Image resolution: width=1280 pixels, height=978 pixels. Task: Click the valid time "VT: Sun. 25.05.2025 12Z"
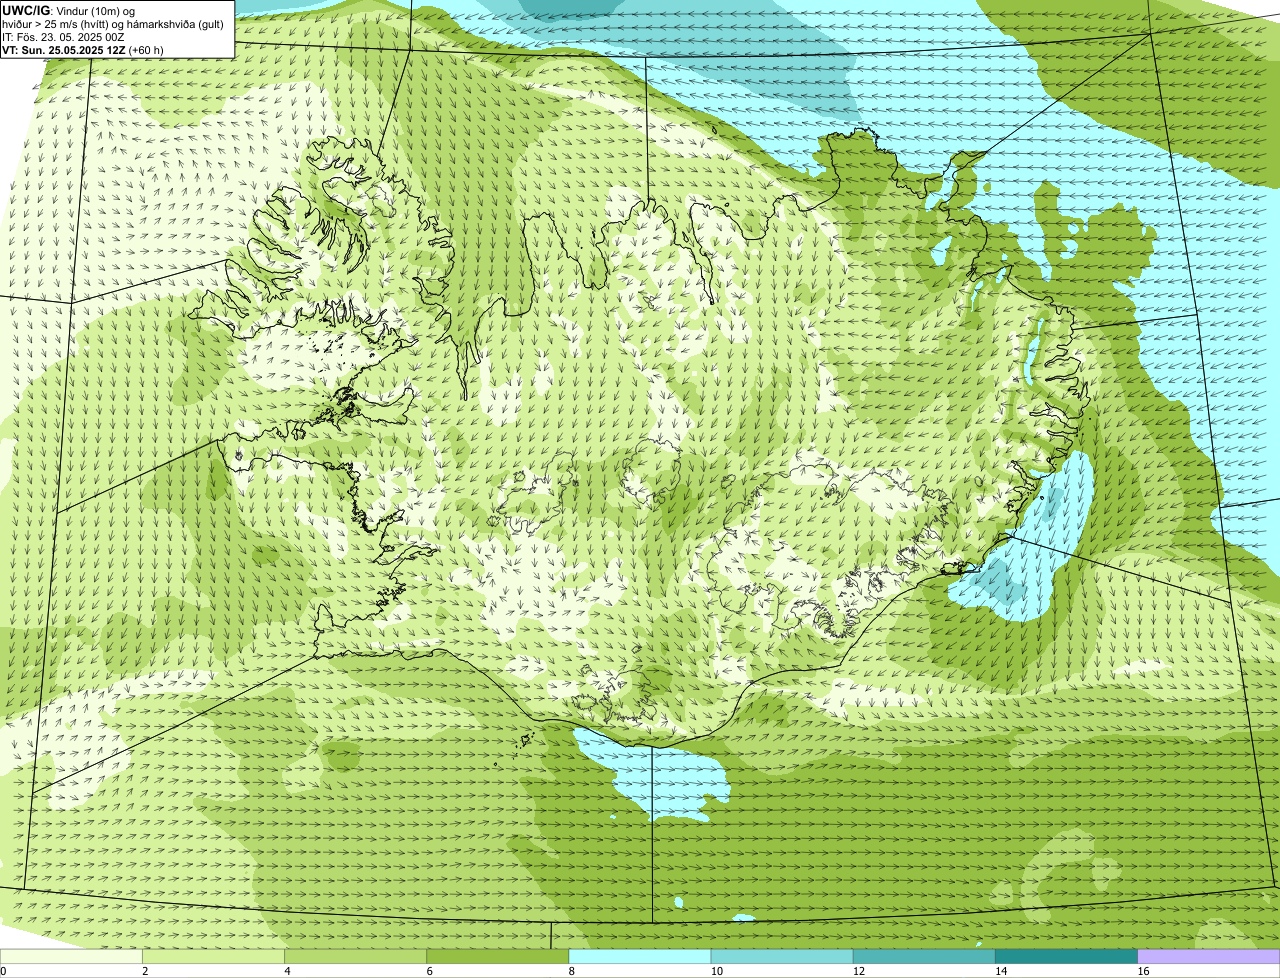[x=63, y=50]
